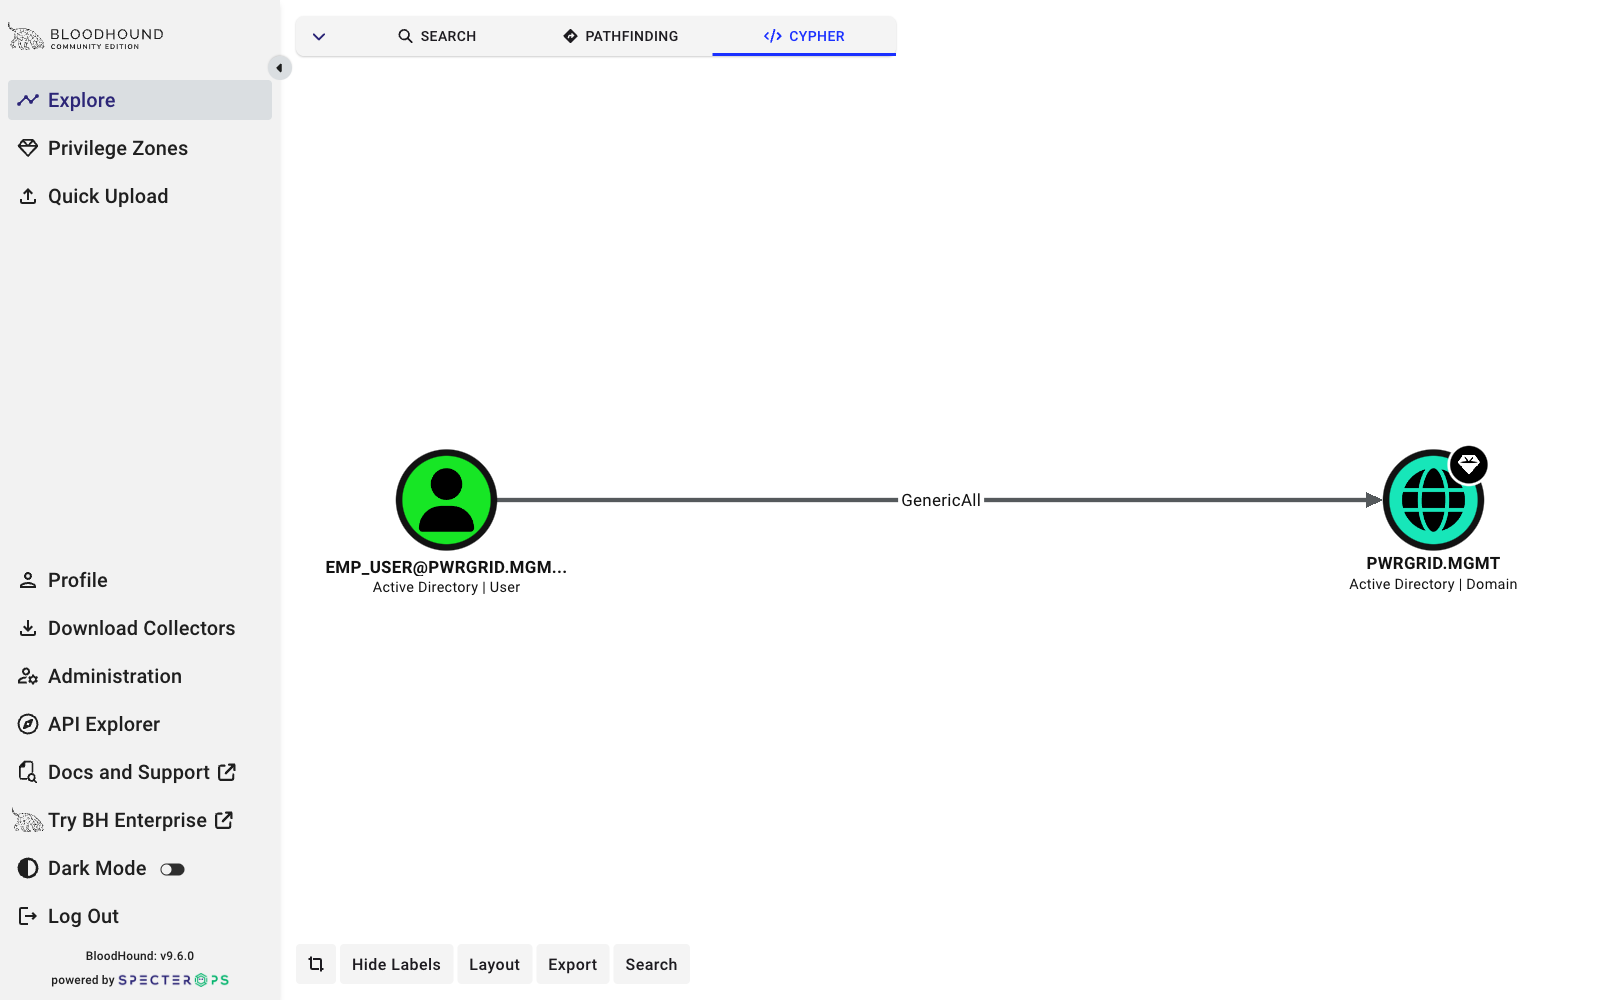Click the Download Collectors download icon
Screen dimensions: 1600x1000
[28, 628]
